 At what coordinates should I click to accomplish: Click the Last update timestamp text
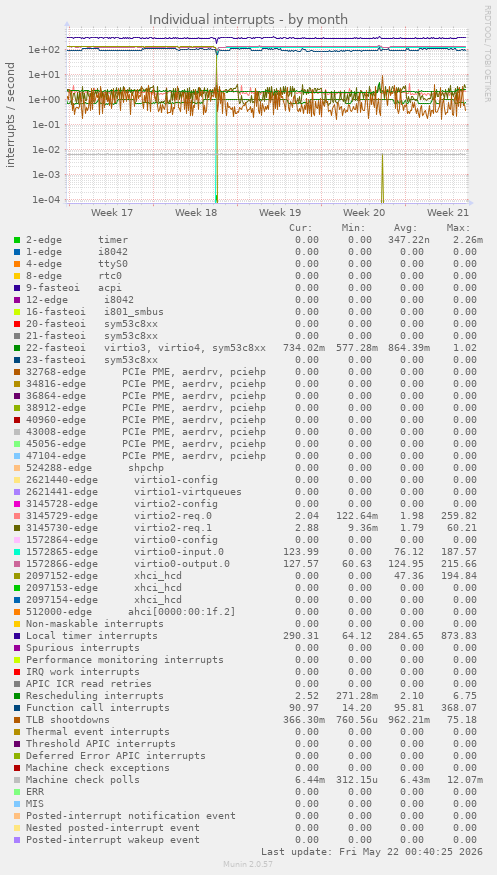(x=372, y=852)
